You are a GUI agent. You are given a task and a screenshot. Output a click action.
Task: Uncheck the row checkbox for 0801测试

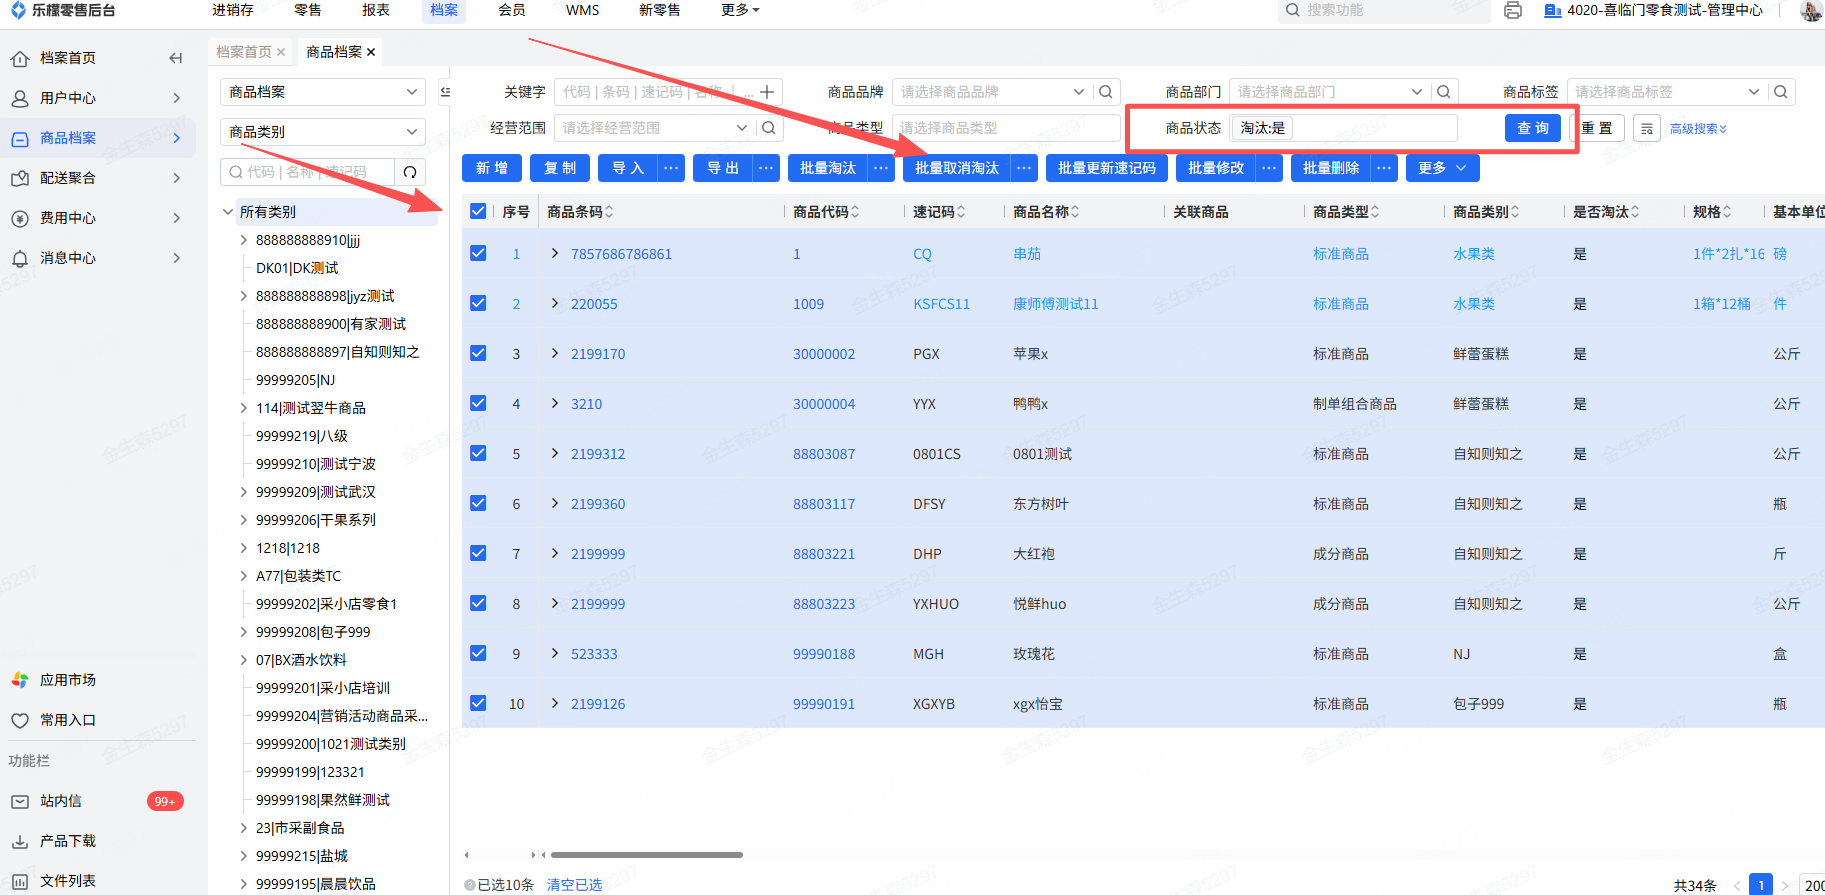(x=478, y=453)
